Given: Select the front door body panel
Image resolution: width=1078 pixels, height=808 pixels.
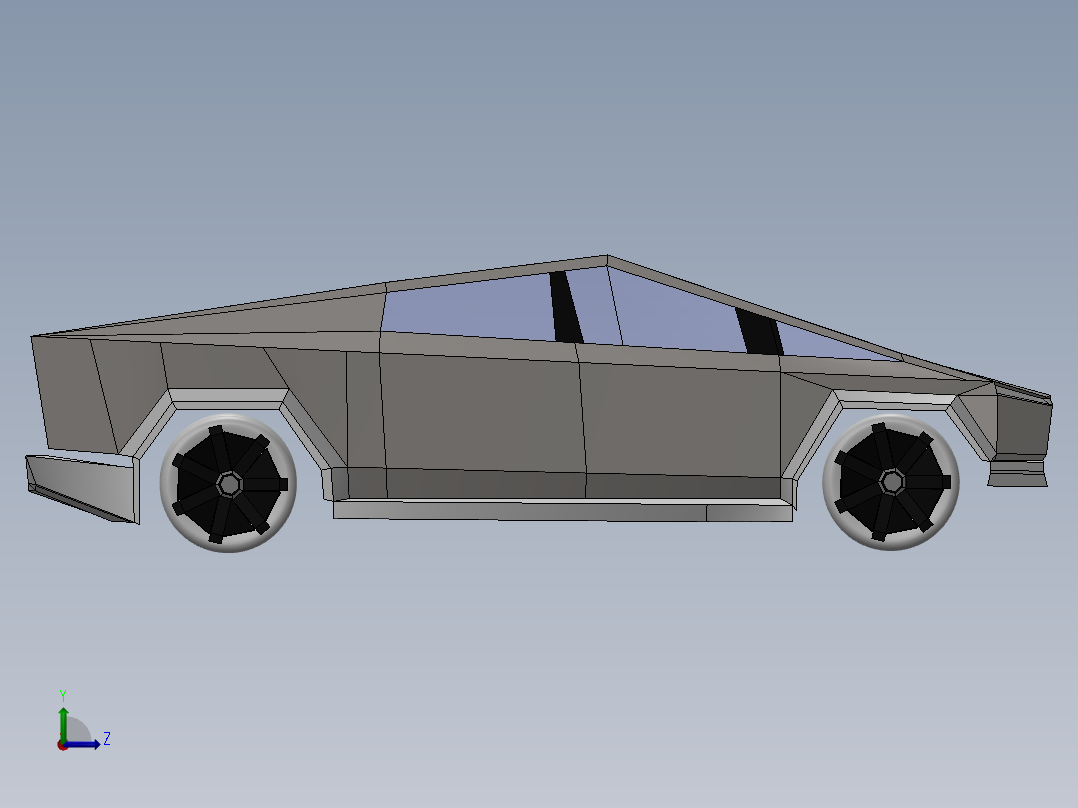Looking at the screenshot, I should pos(681,419).
